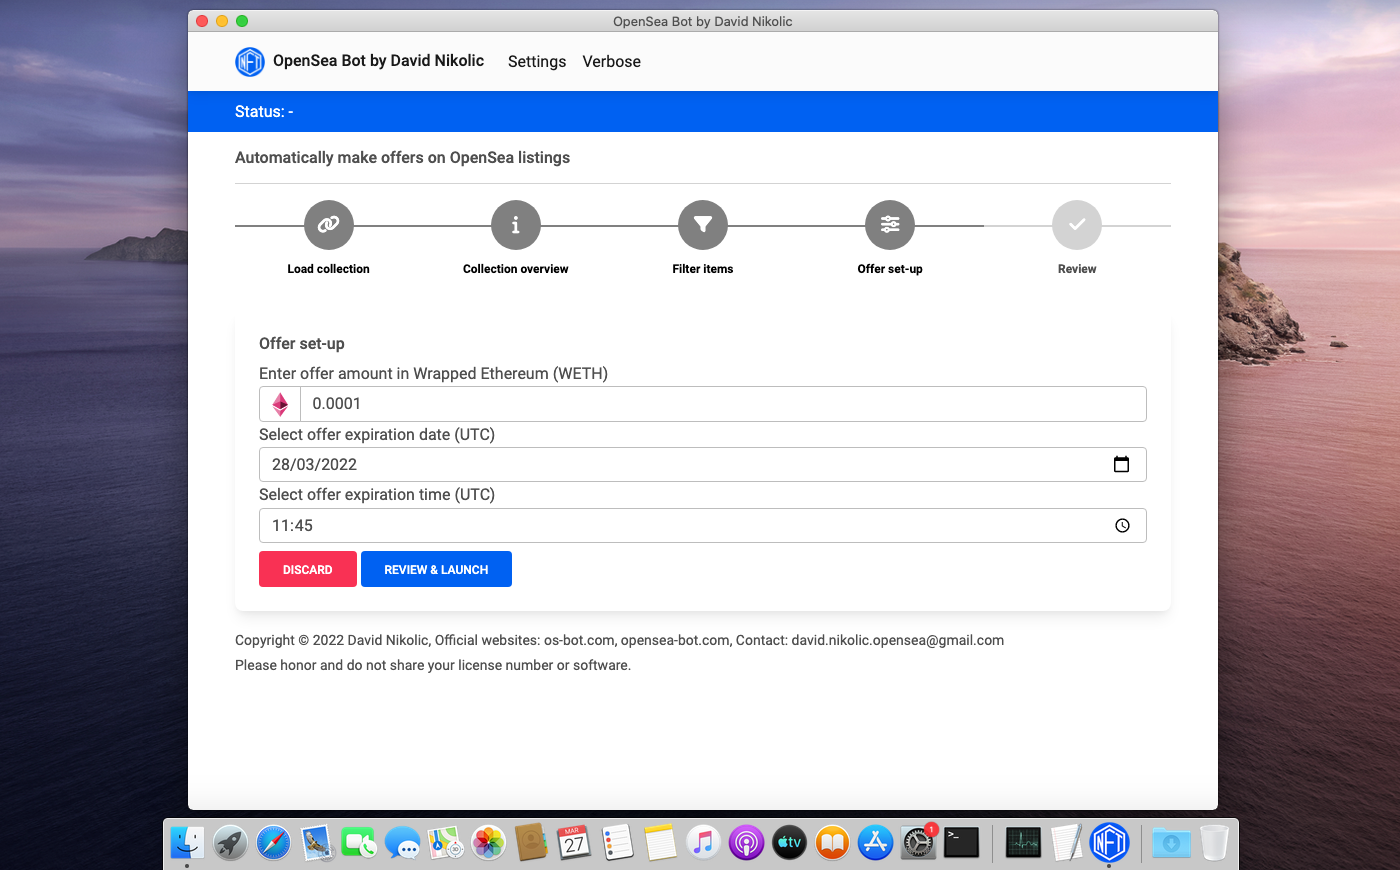This screenshot has height=870, width=1400.
Task: Open Maps from the dock
Action: [446, 843]
